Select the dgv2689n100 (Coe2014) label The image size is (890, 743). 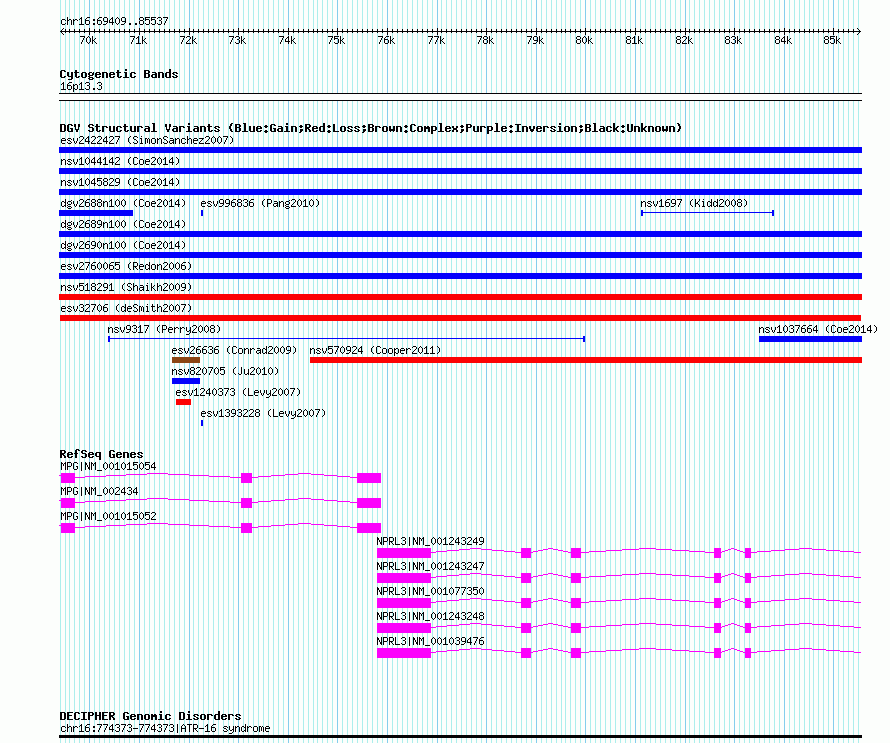(x=123, y=224)
